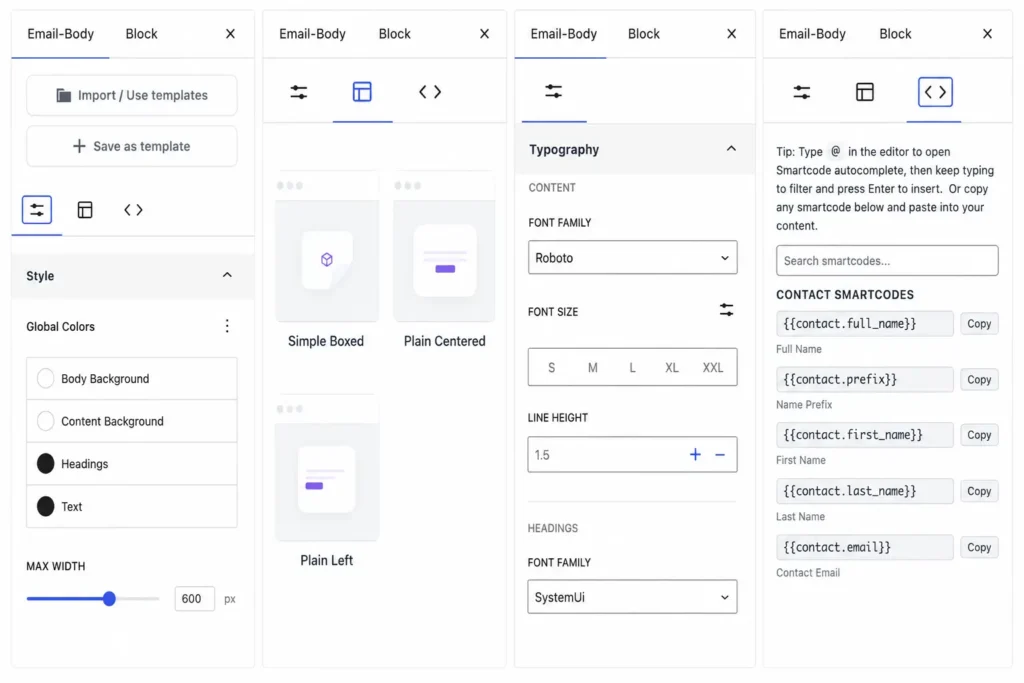Select Email-Body tab in the Typography panel
Viewport: 1024px width, 683px height.
[x=563, y=34]
